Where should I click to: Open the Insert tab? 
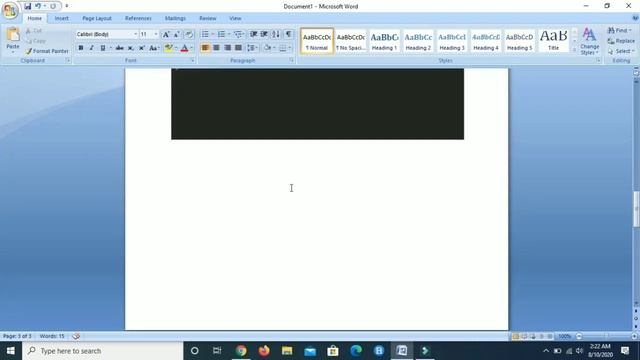pos(62,18)
